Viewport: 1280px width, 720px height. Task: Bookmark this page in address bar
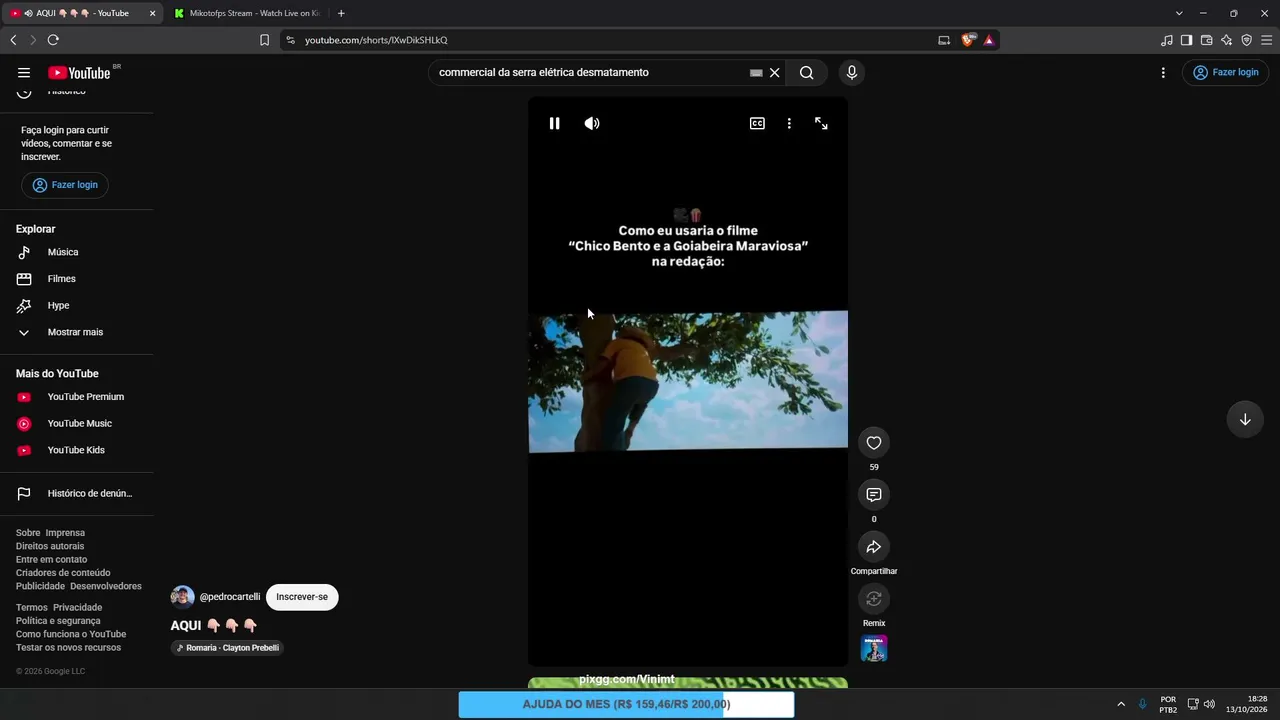point(264,40)
